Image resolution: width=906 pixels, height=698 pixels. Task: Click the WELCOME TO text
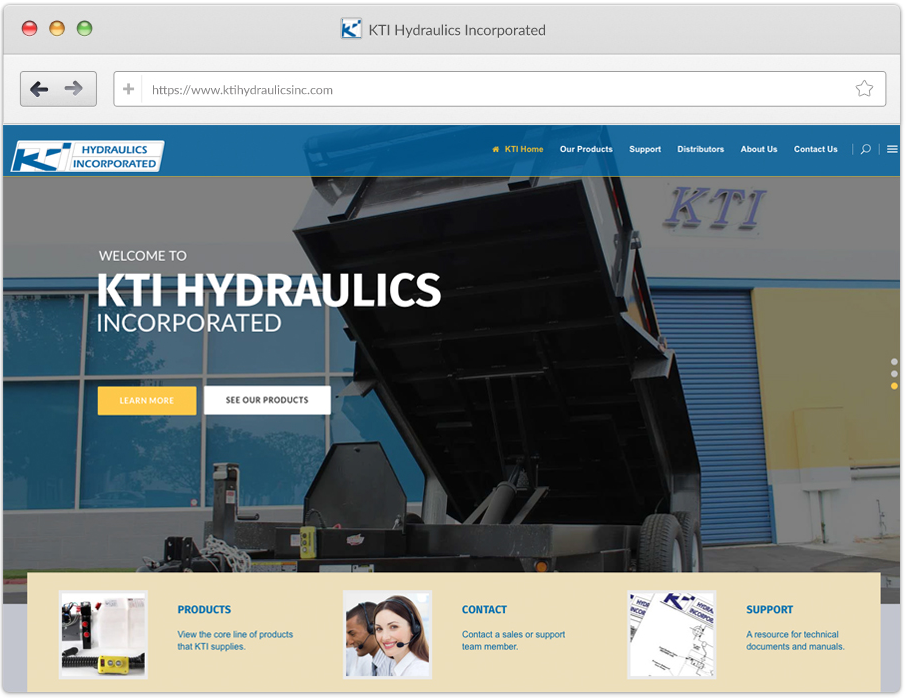point(143,255)
